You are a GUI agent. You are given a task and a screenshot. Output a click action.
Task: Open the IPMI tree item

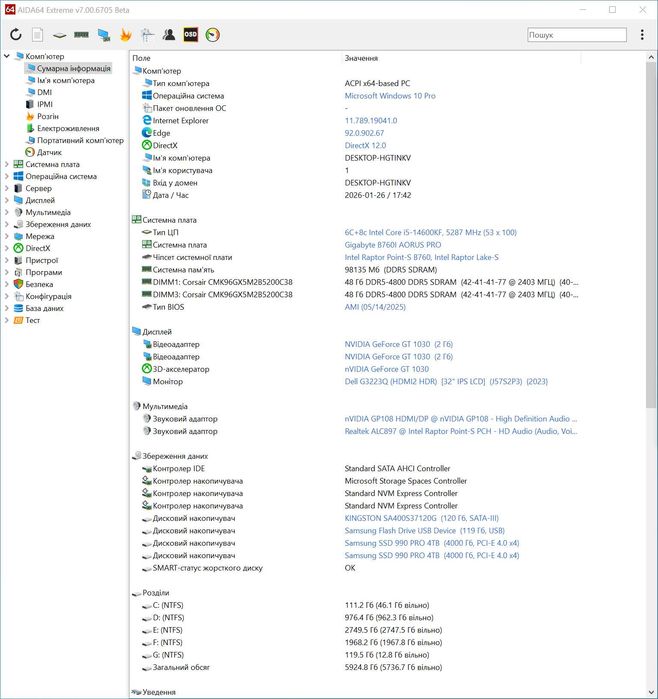(x=39, y=104)
